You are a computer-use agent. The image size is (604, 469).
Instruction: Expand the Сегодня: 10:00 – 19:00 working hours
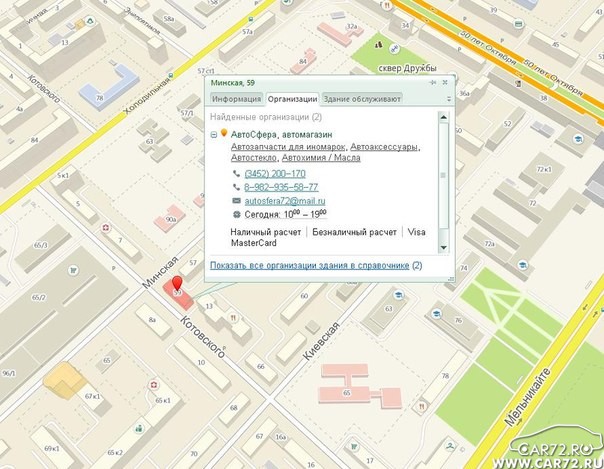click(x=285, y=214)
